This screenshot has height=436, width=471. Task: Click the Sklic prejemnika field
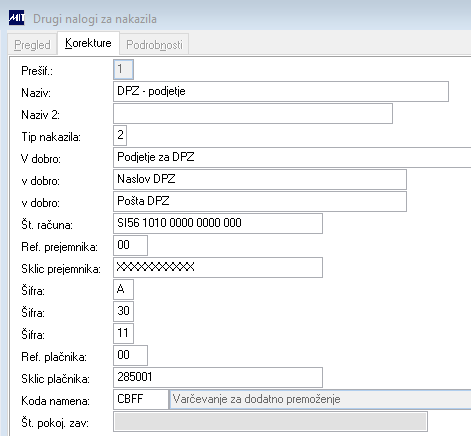(x=218, y=267)
